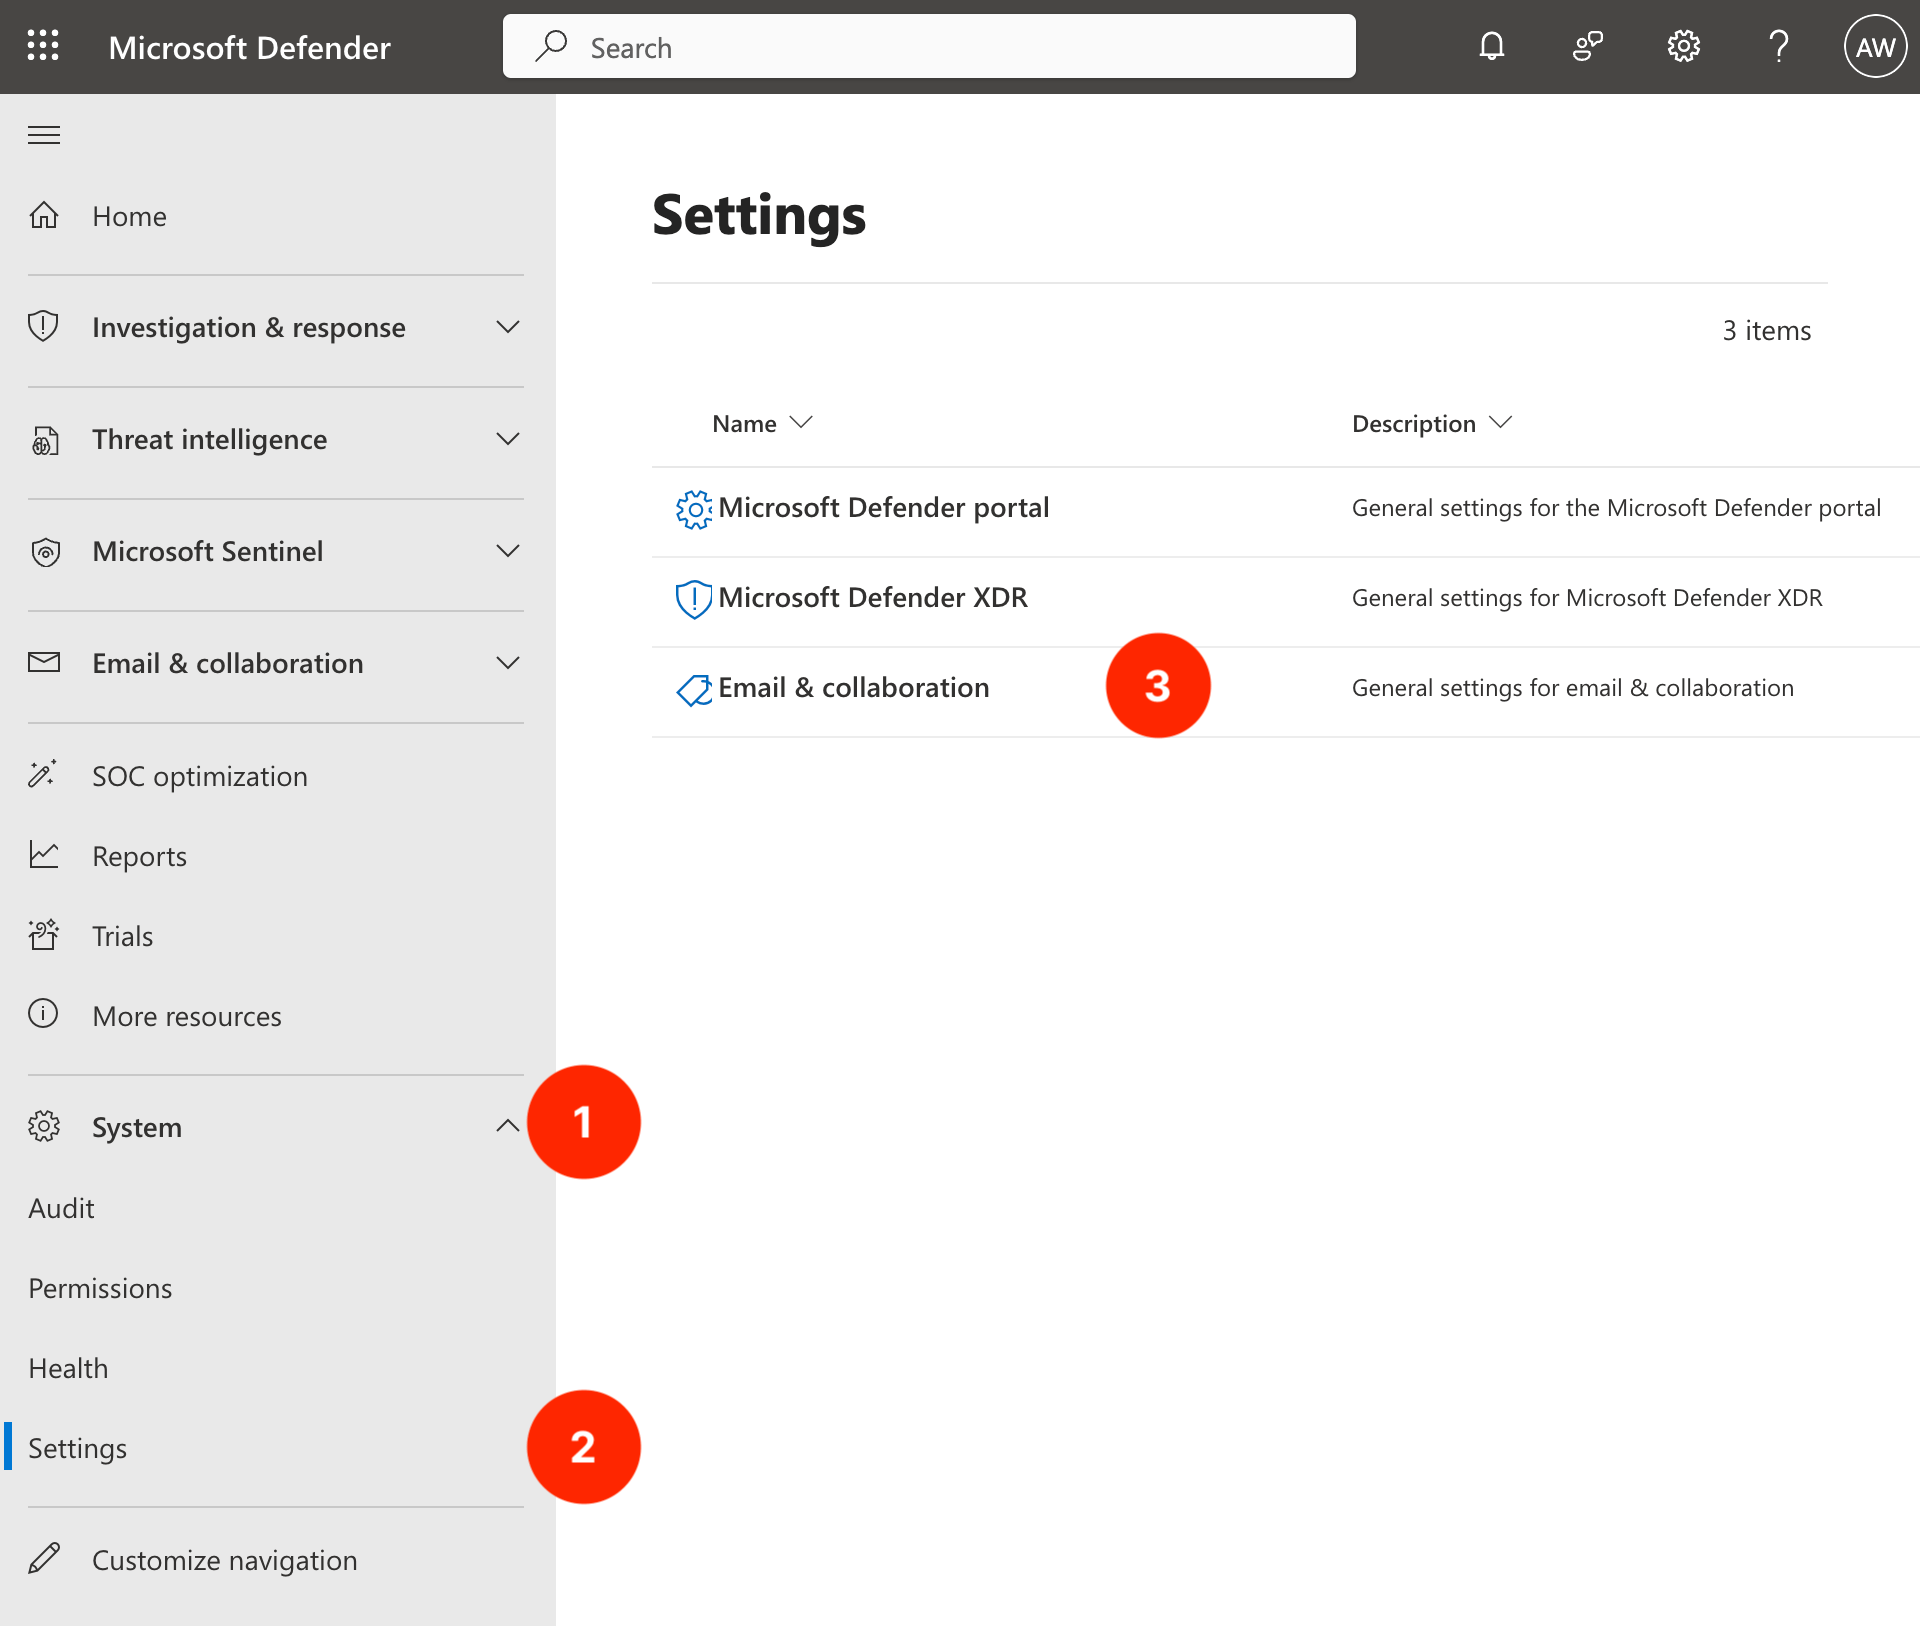Click the settings gear in top bar
1920x1626 pixels.
click(1683, 46)
